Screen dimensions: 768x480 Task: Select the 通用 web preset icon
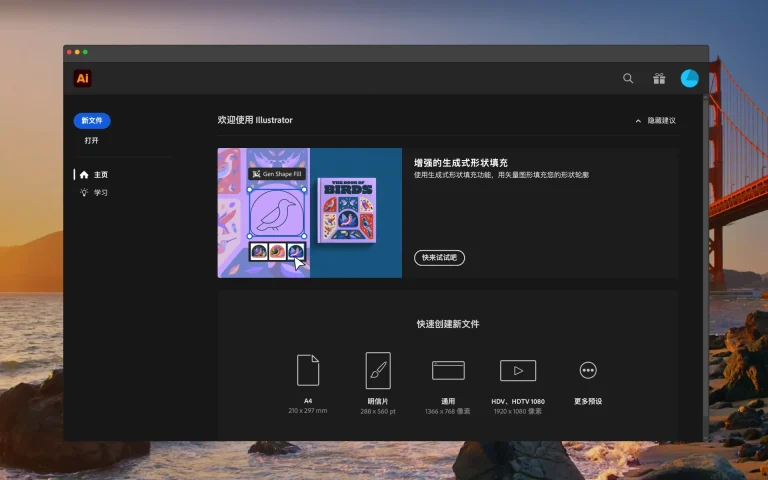448,370
